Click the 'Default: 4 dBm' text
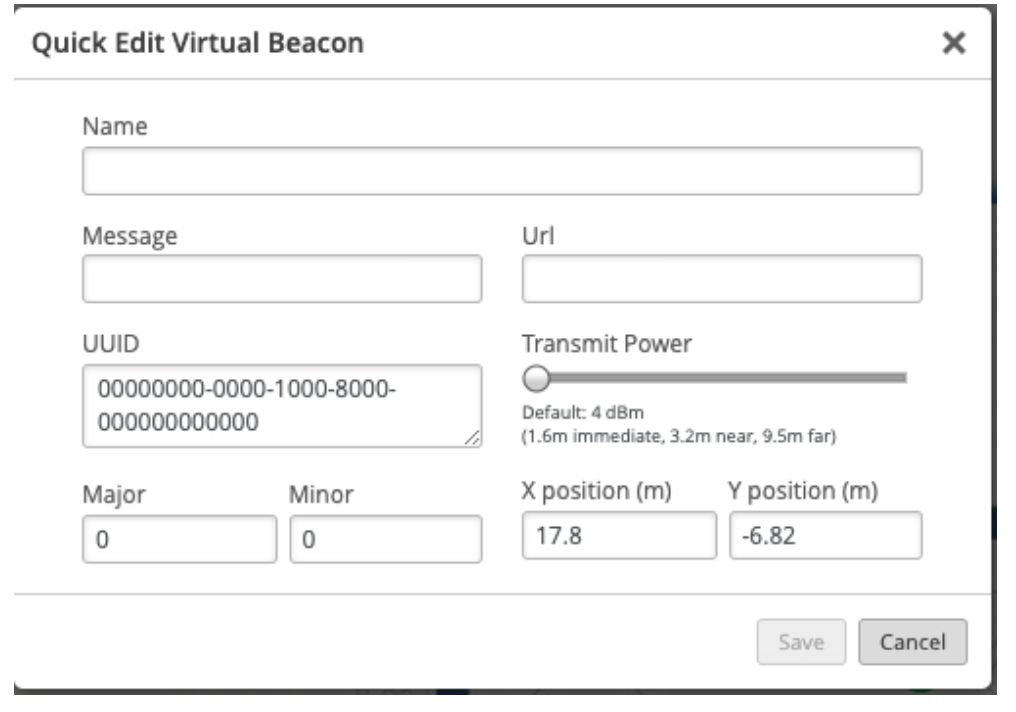 (x=583, y=413)
